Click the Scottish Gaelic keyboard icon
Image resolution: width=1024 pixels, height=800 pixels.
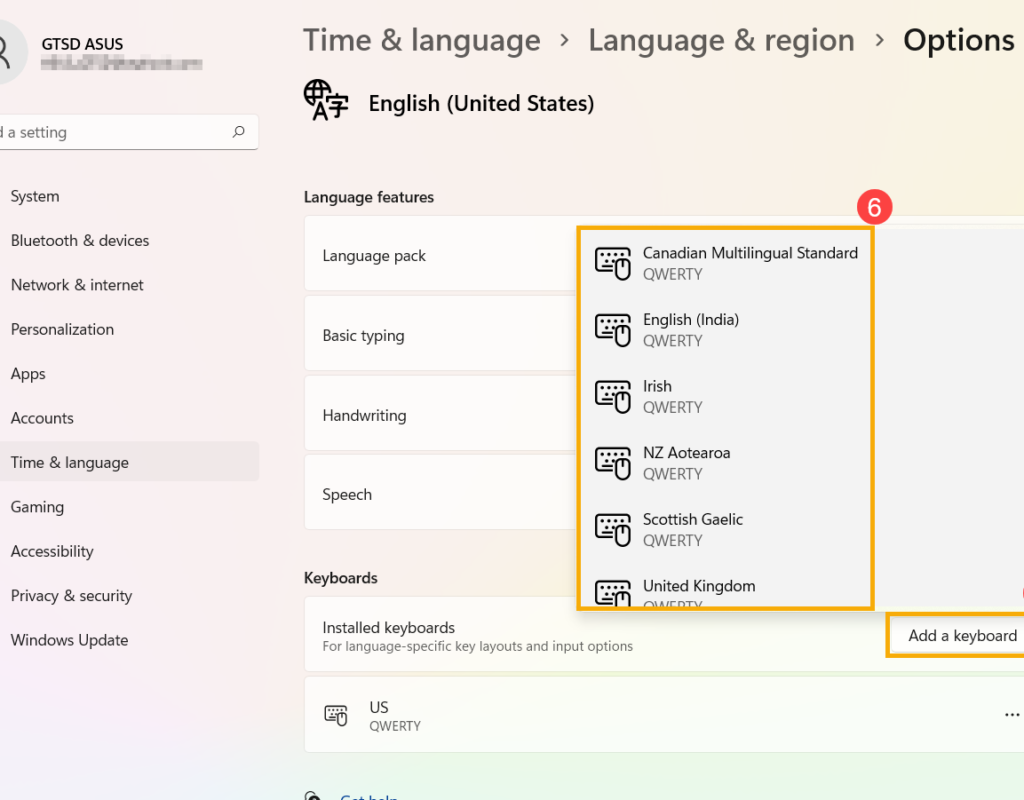click(613, 529)
